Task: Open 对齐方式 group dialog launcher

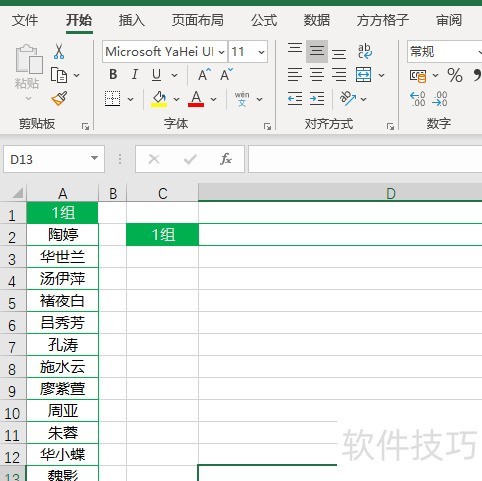Action: [x=390, y=126]
